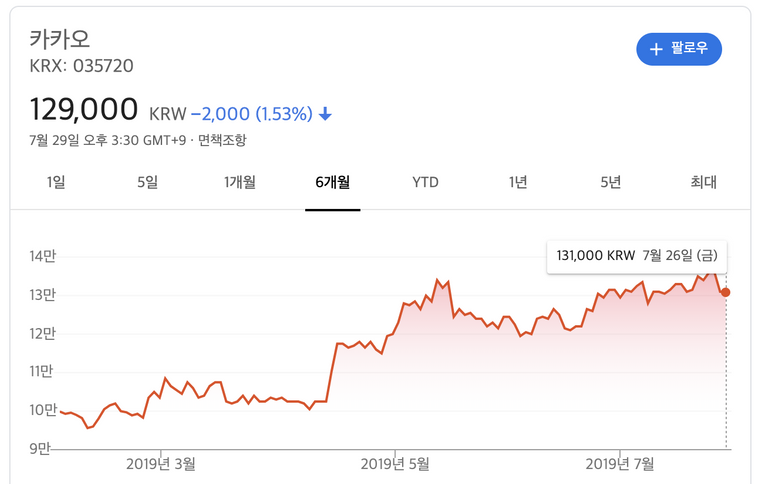Choose the 5년 range tab

(x=611, y=182)
